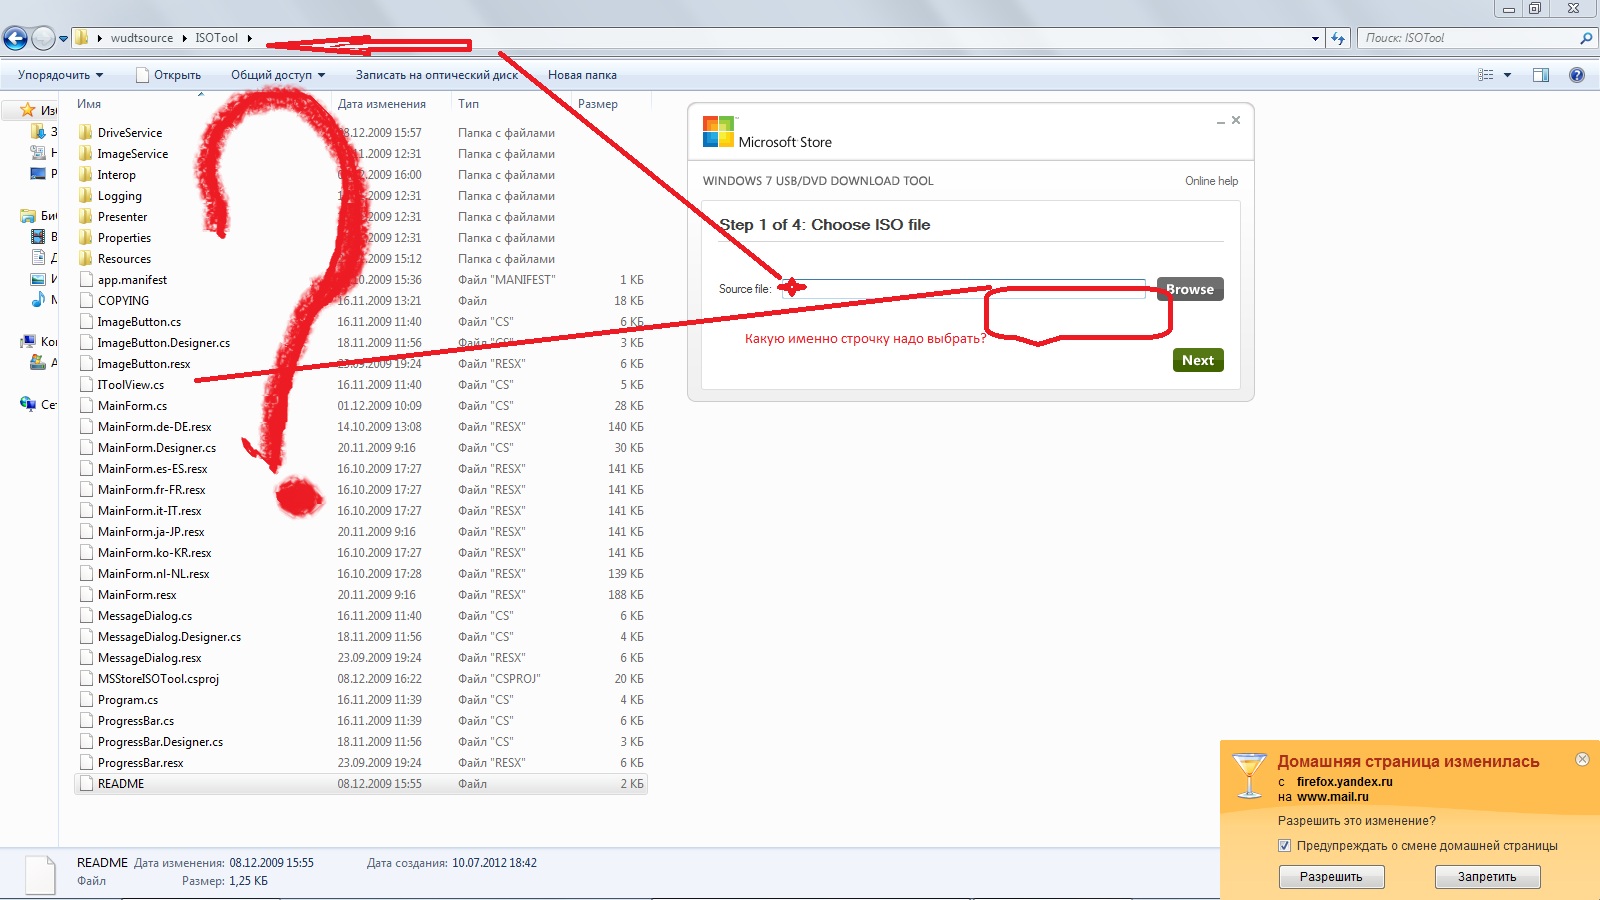
Task: Minimize the USB/DVD Download Tool
Action: [x=1220, y=121]
